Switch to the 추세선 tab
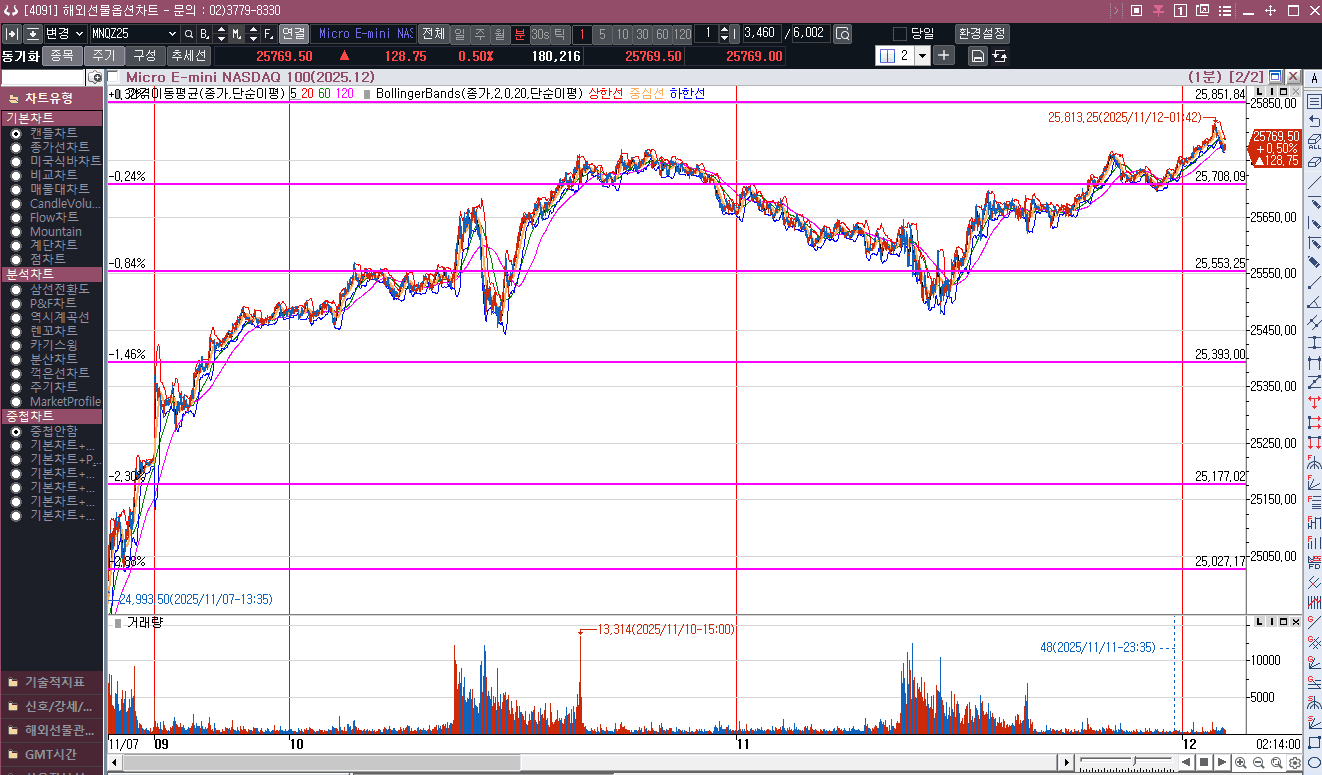The width and height of the screenshot is (1322, 775). pos(188,56)
